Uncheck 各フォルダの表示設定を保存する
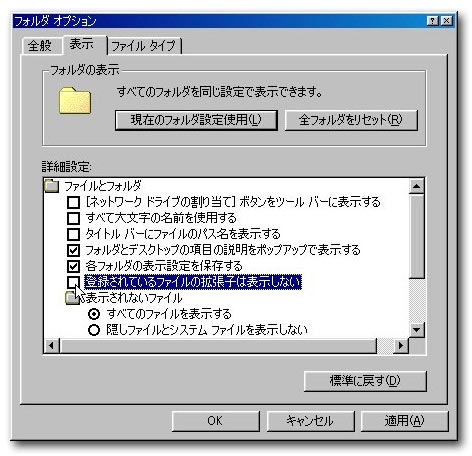The height and width of the screenshot is (456, 472). click(x=73, y=266)
